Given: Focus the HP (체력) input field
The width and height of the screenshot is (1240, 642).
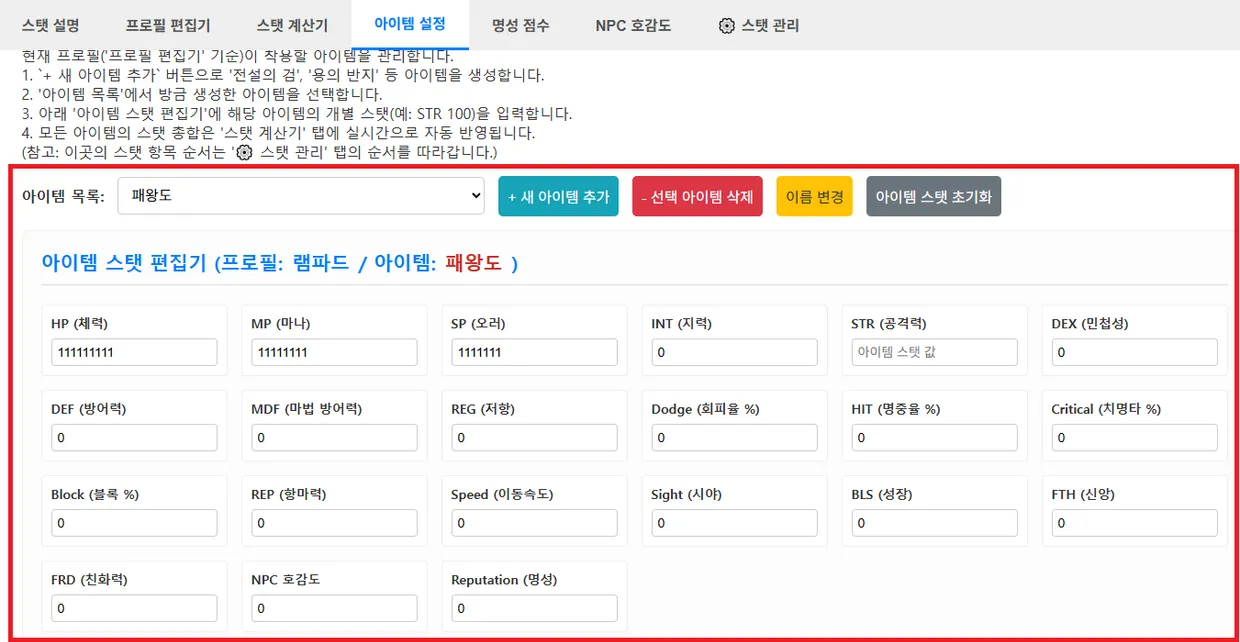Looking at the screenshot, I should coord(134,352).
